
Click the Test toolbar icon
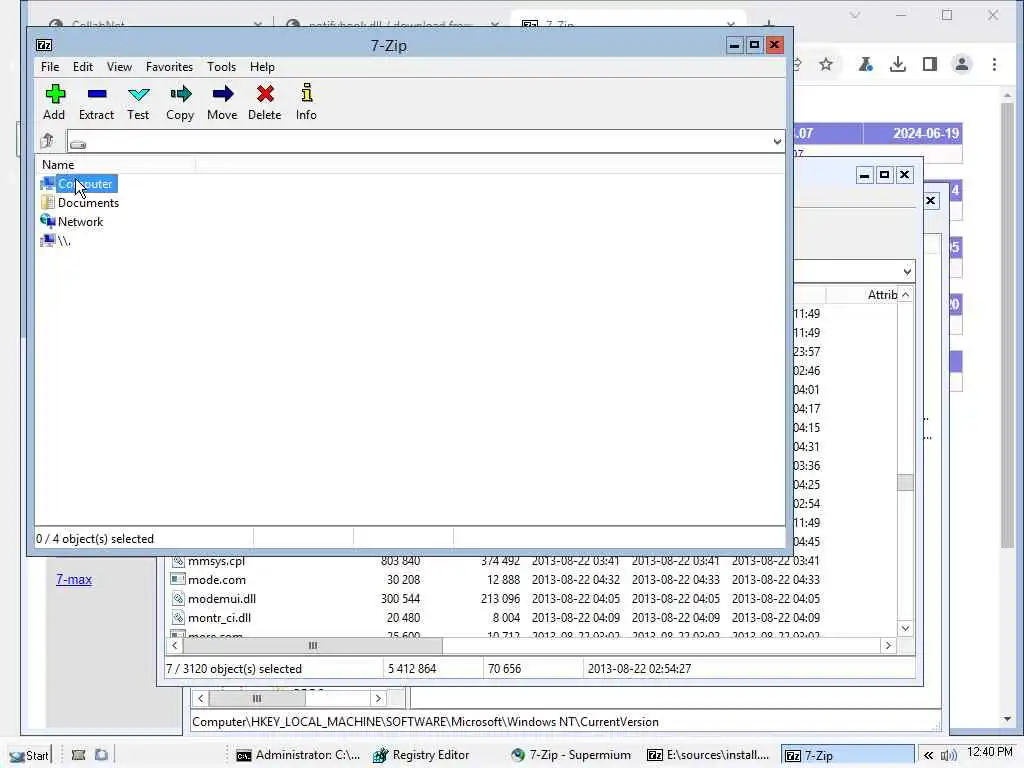pos(138,95)
